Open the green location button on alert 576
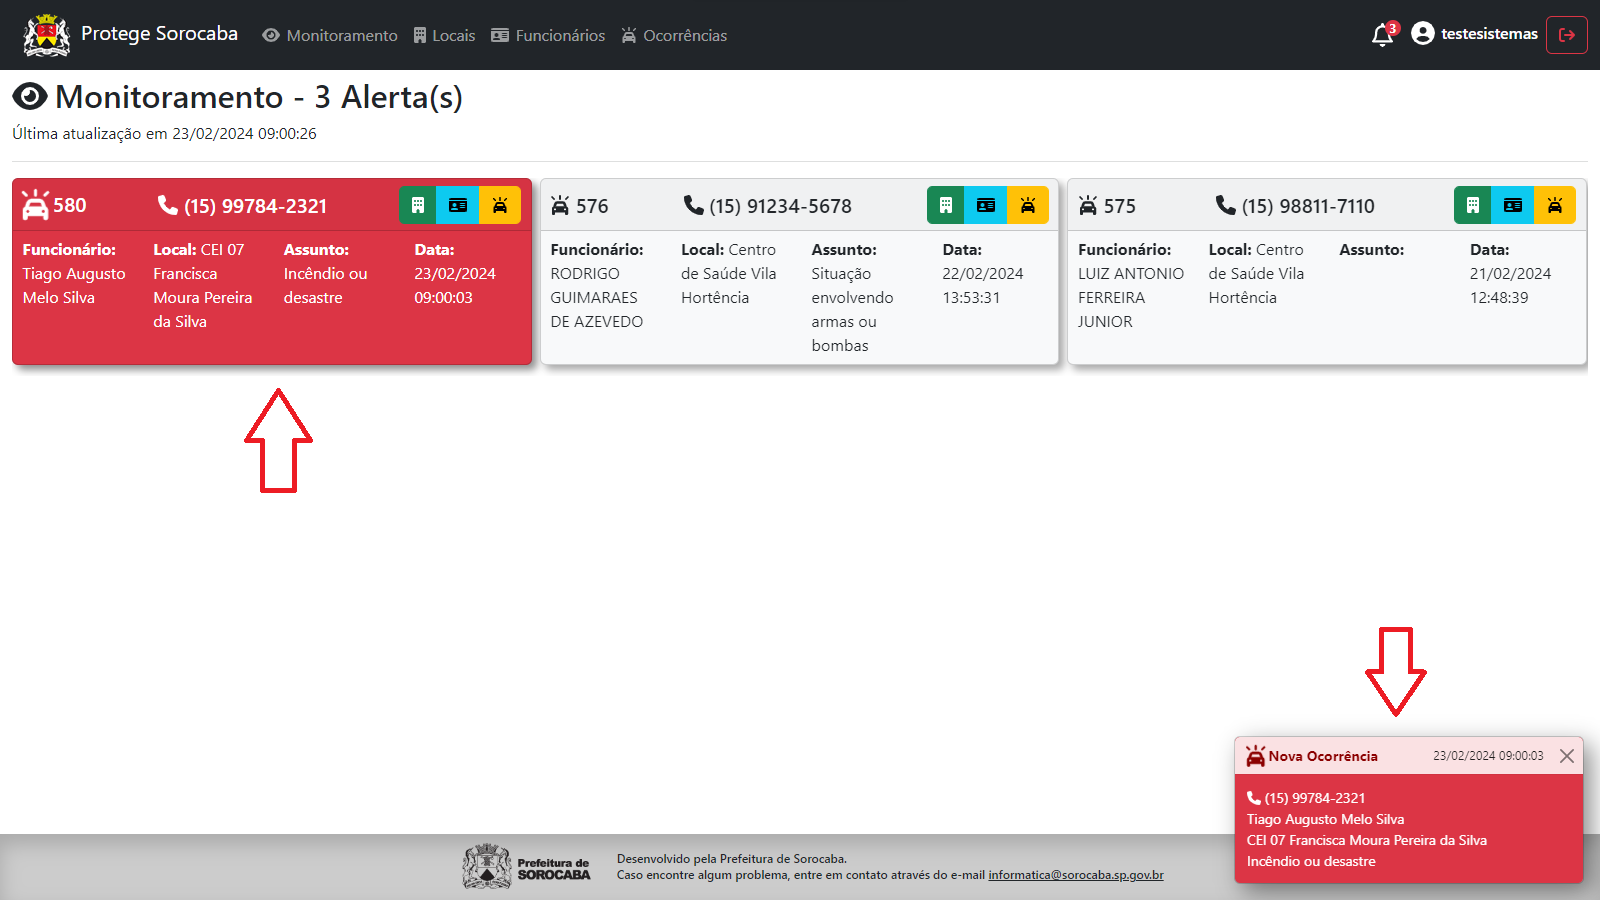This screenshot has width=1600, height=900. click(945, 205)
